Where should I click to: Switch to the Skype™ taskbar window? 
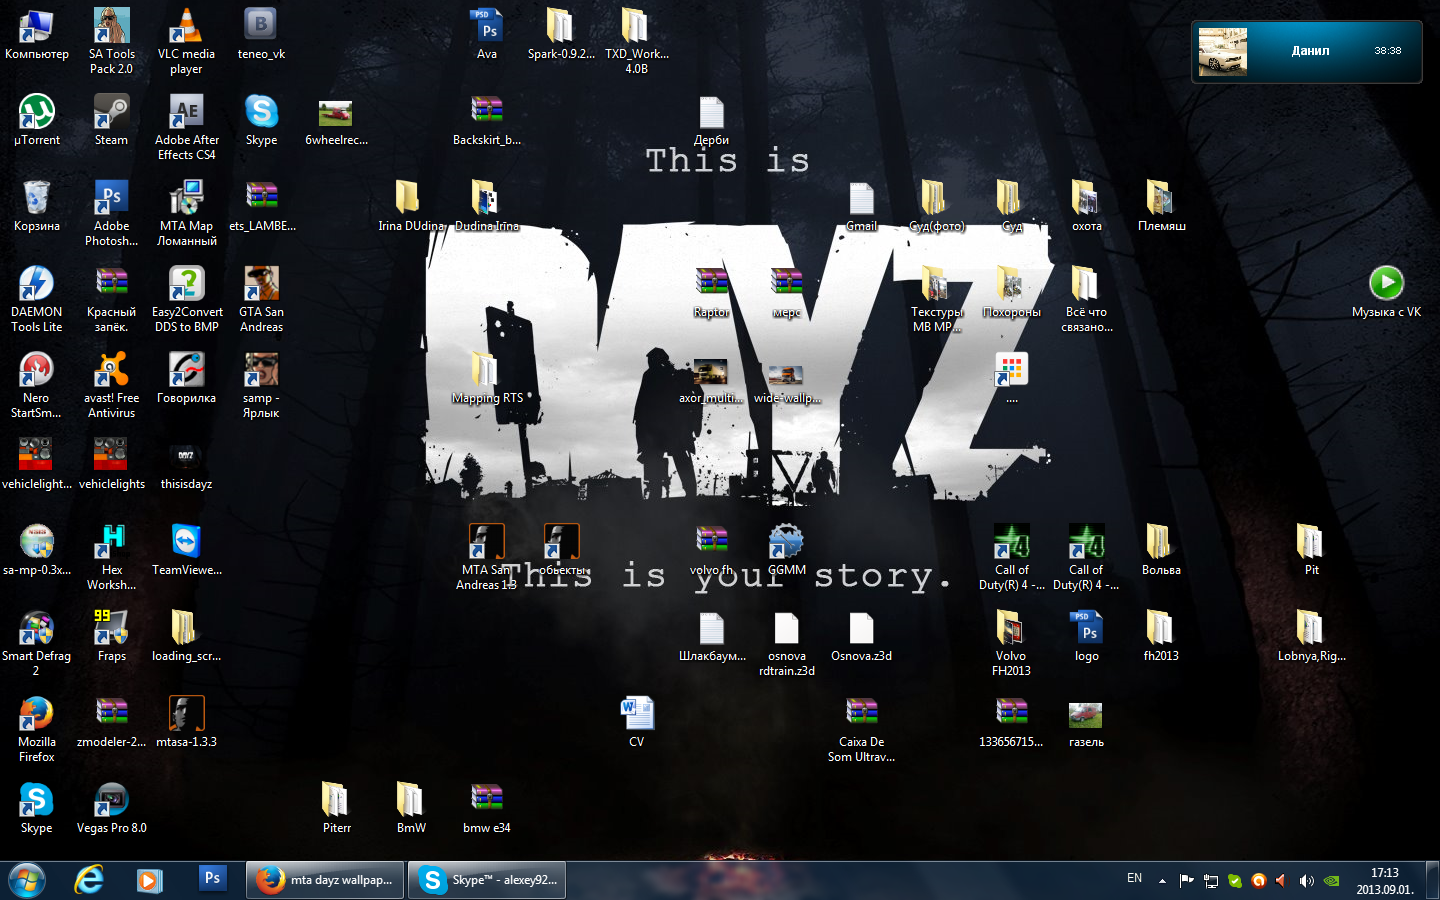coord(487,880)
